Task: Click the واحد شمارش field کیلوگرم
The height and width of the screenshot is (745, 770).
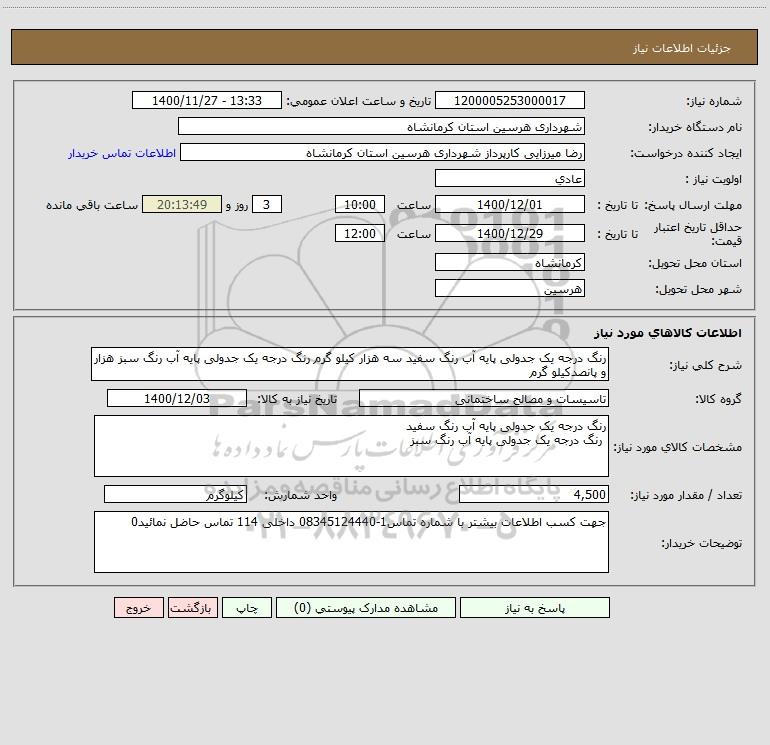Action: click(175, 494)
